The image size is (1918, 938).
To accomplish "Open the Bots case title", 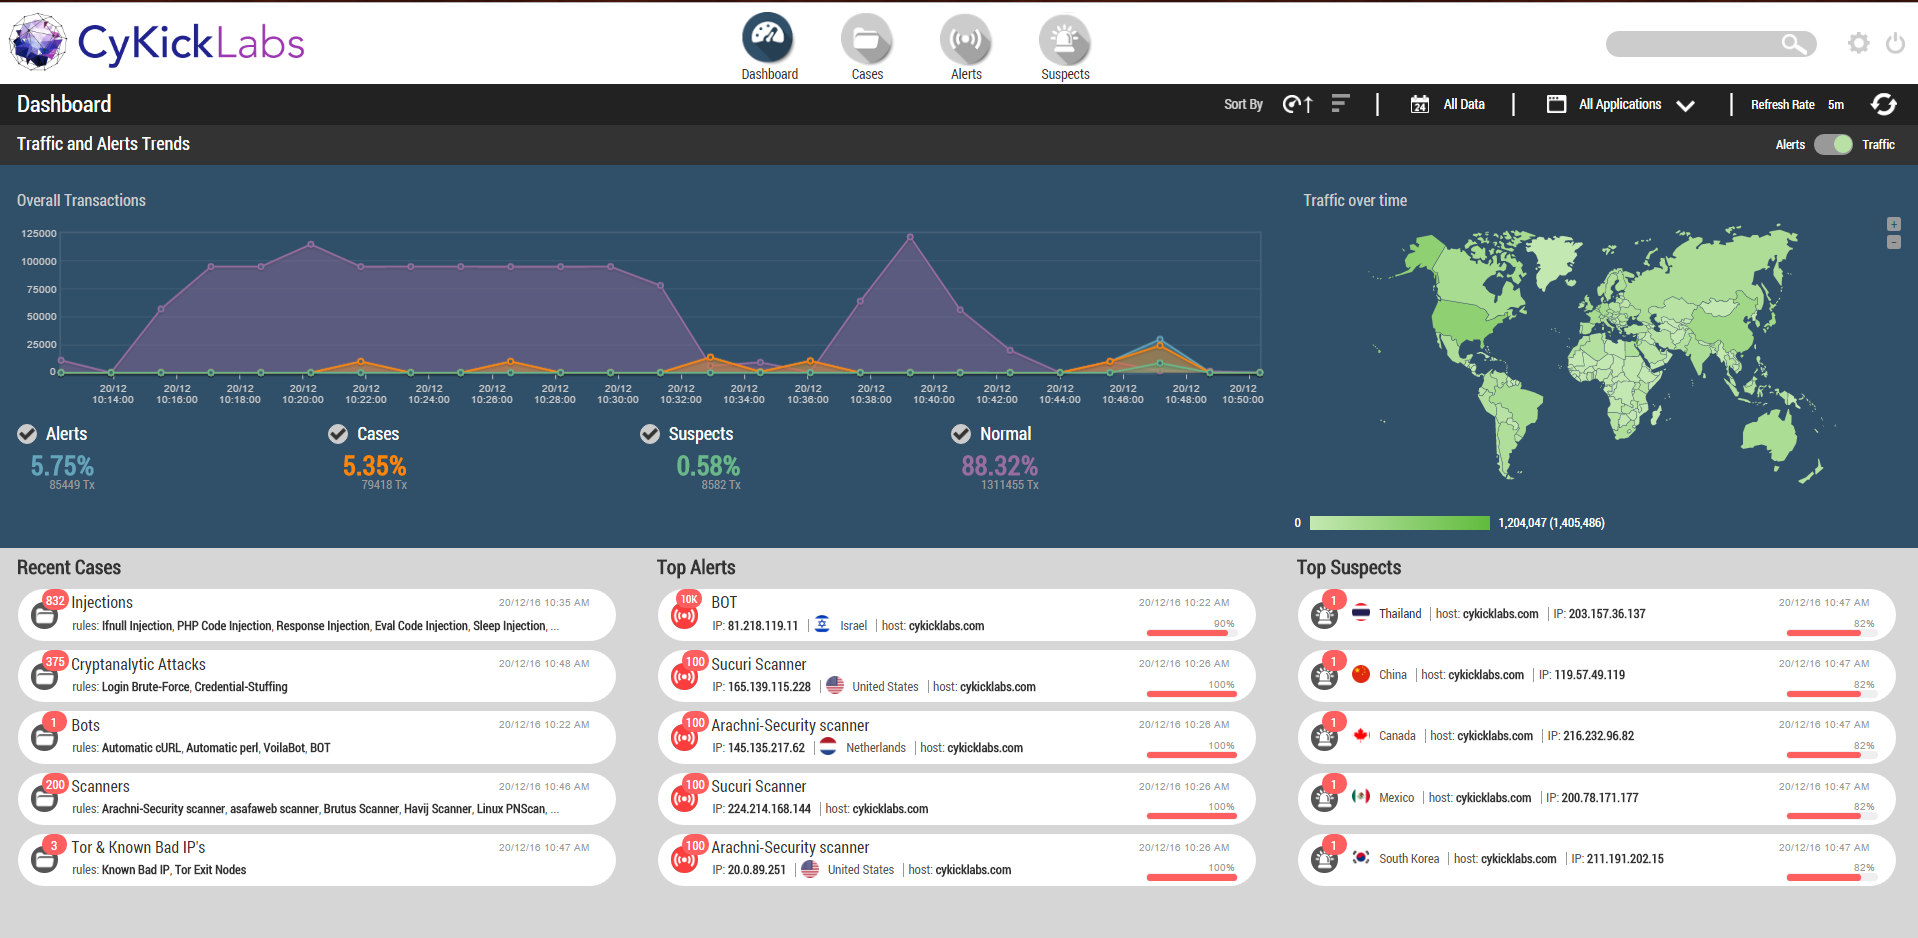I will click(x=85, y=725).
